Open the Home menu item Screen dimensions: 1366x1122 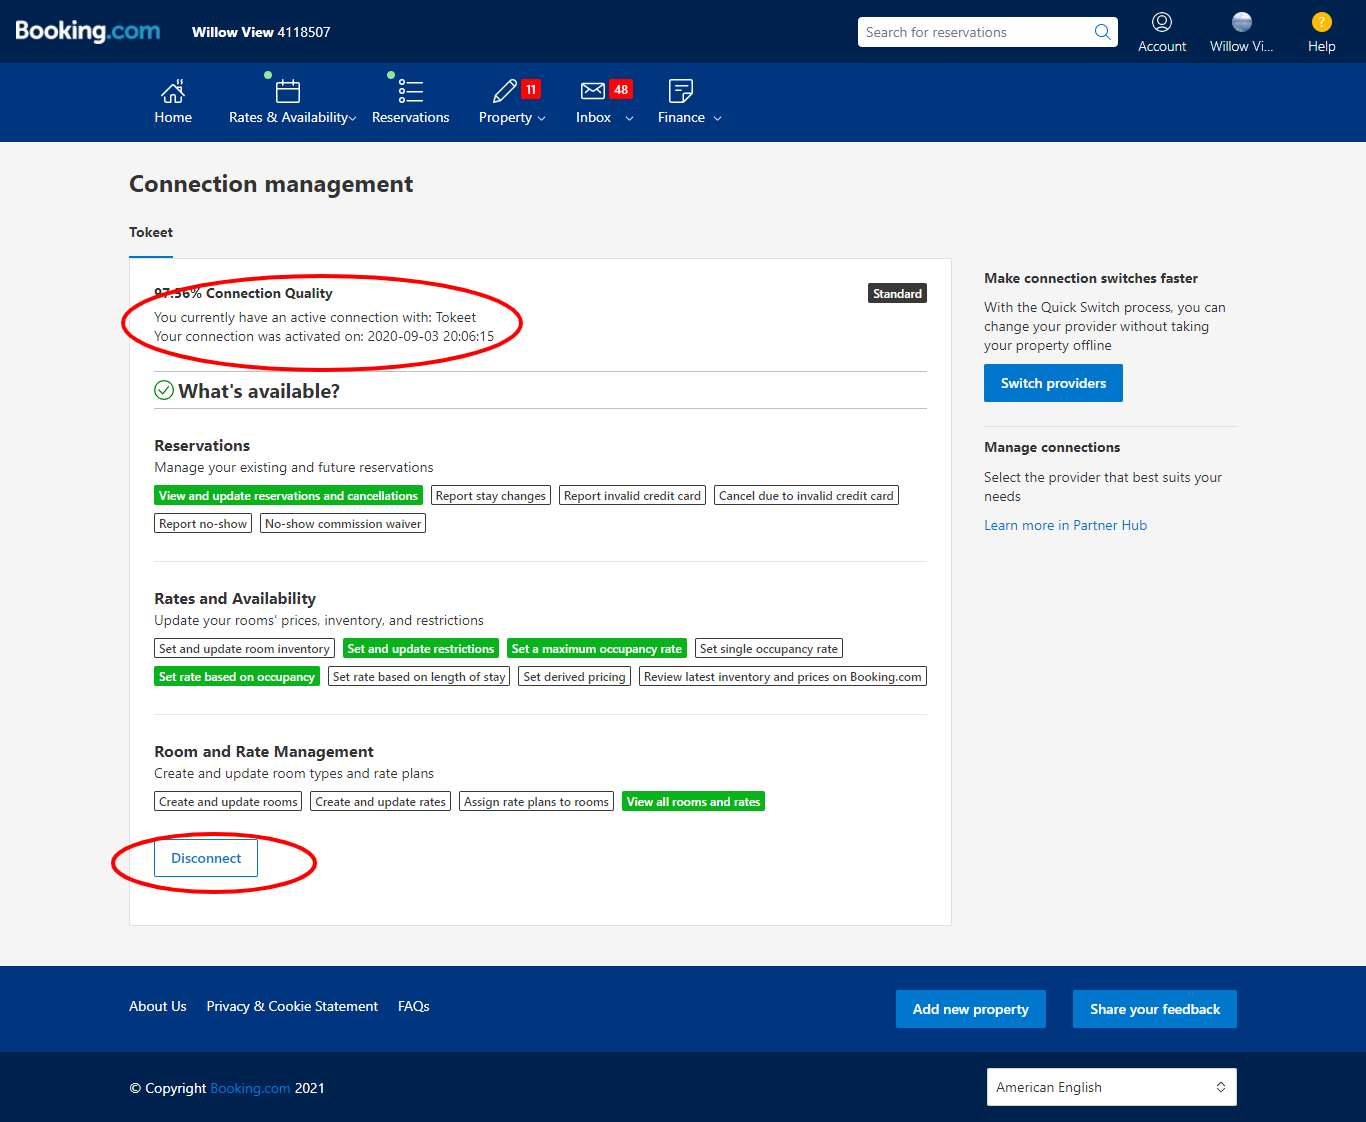click(173, 117)
